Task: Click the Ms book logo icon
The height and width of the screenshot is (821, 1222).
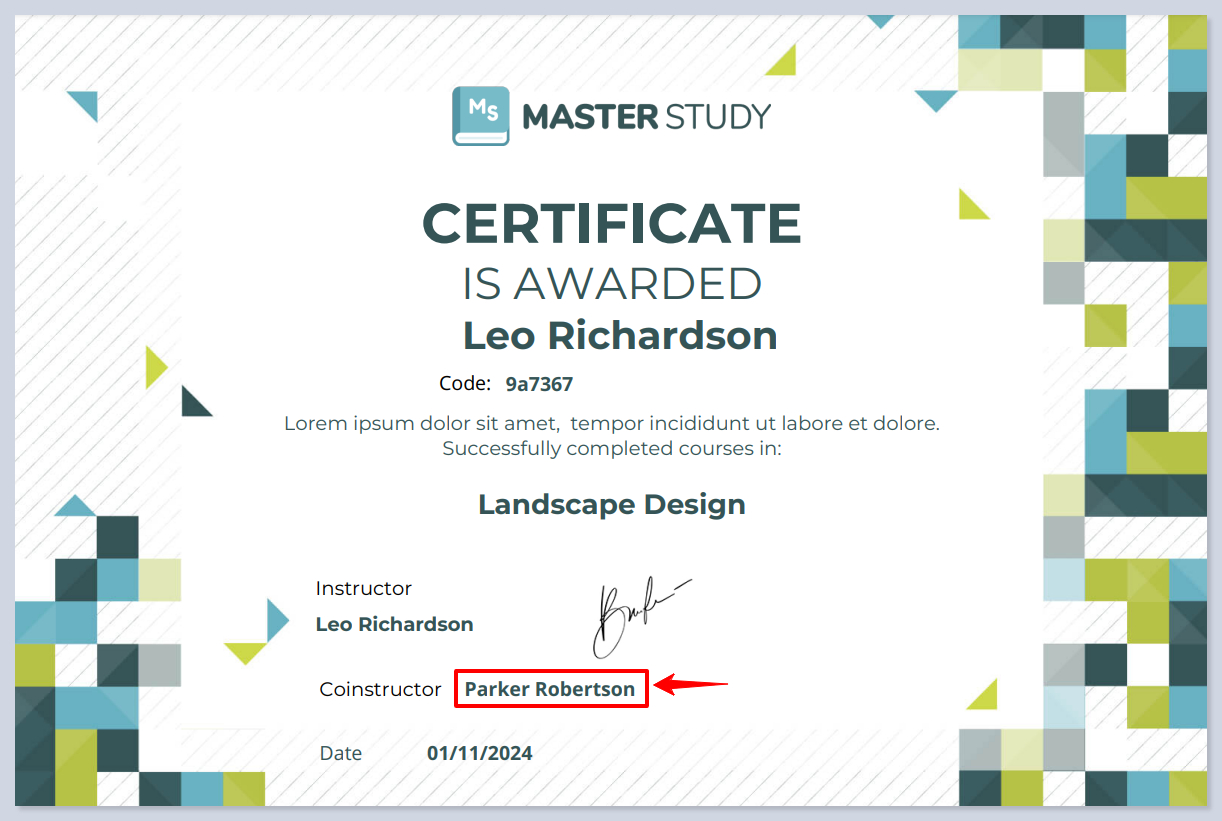Action: pos(480,116)
